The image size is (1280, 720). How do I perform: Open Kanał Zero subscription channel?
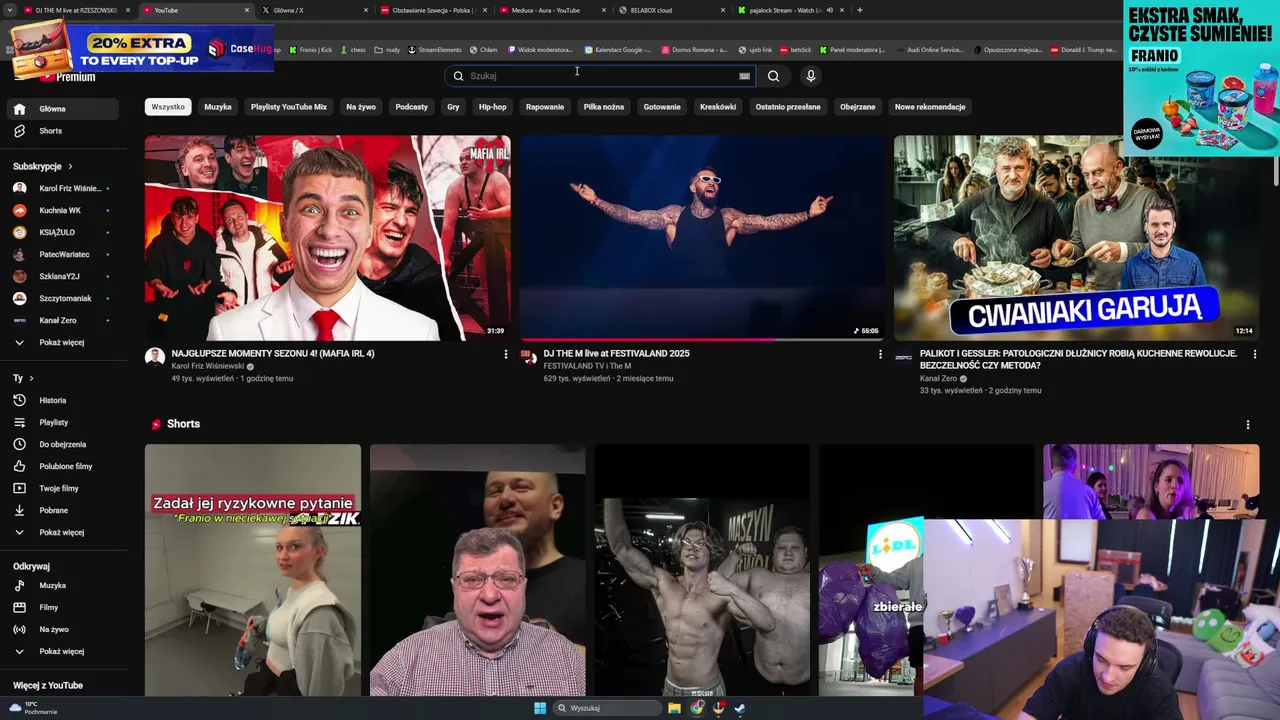[64, 320]
